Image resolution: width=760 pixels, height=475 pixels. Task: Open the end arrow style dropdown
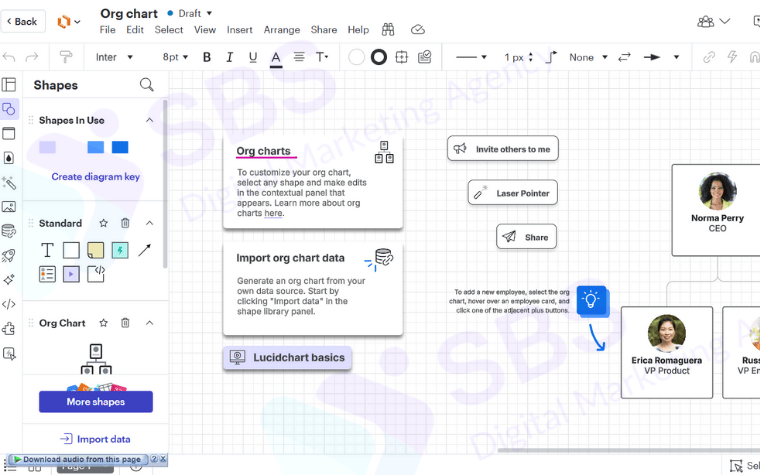(661, 57)
